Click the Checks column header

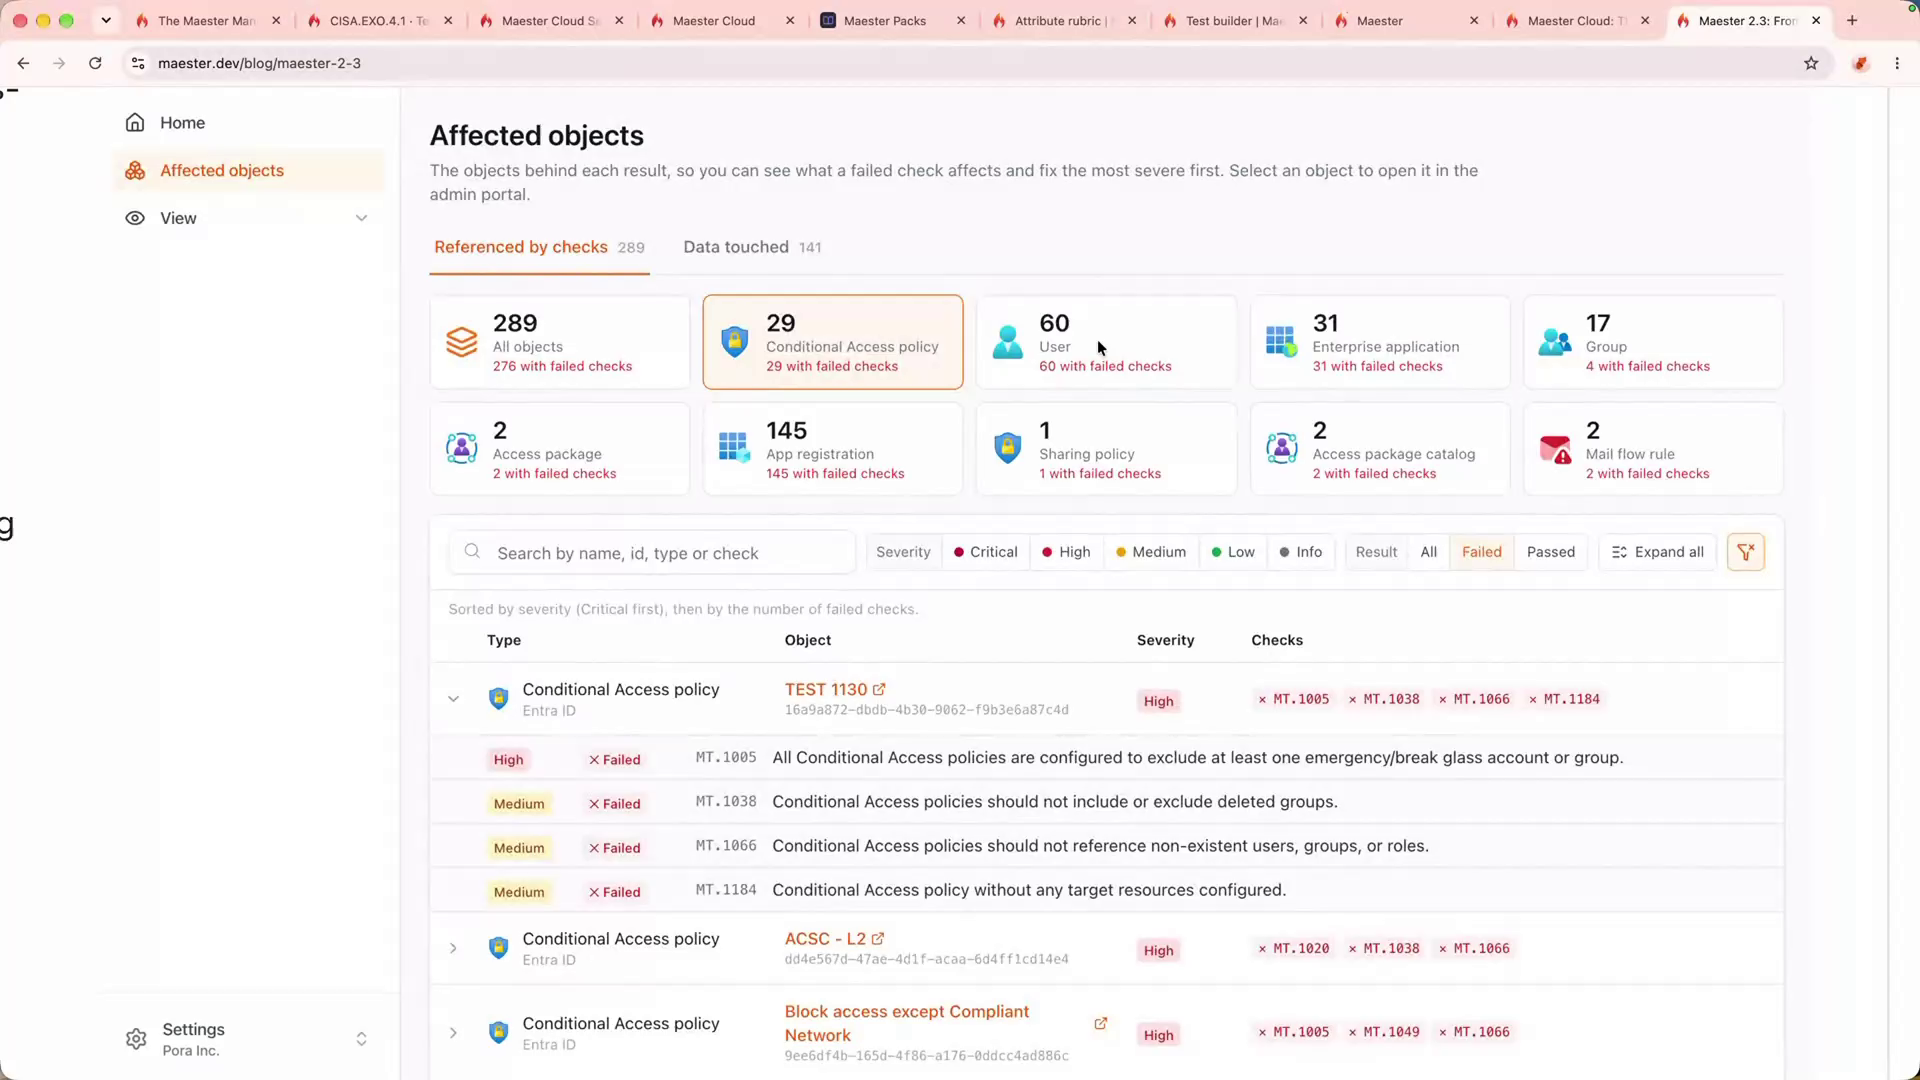[1277, 640]
